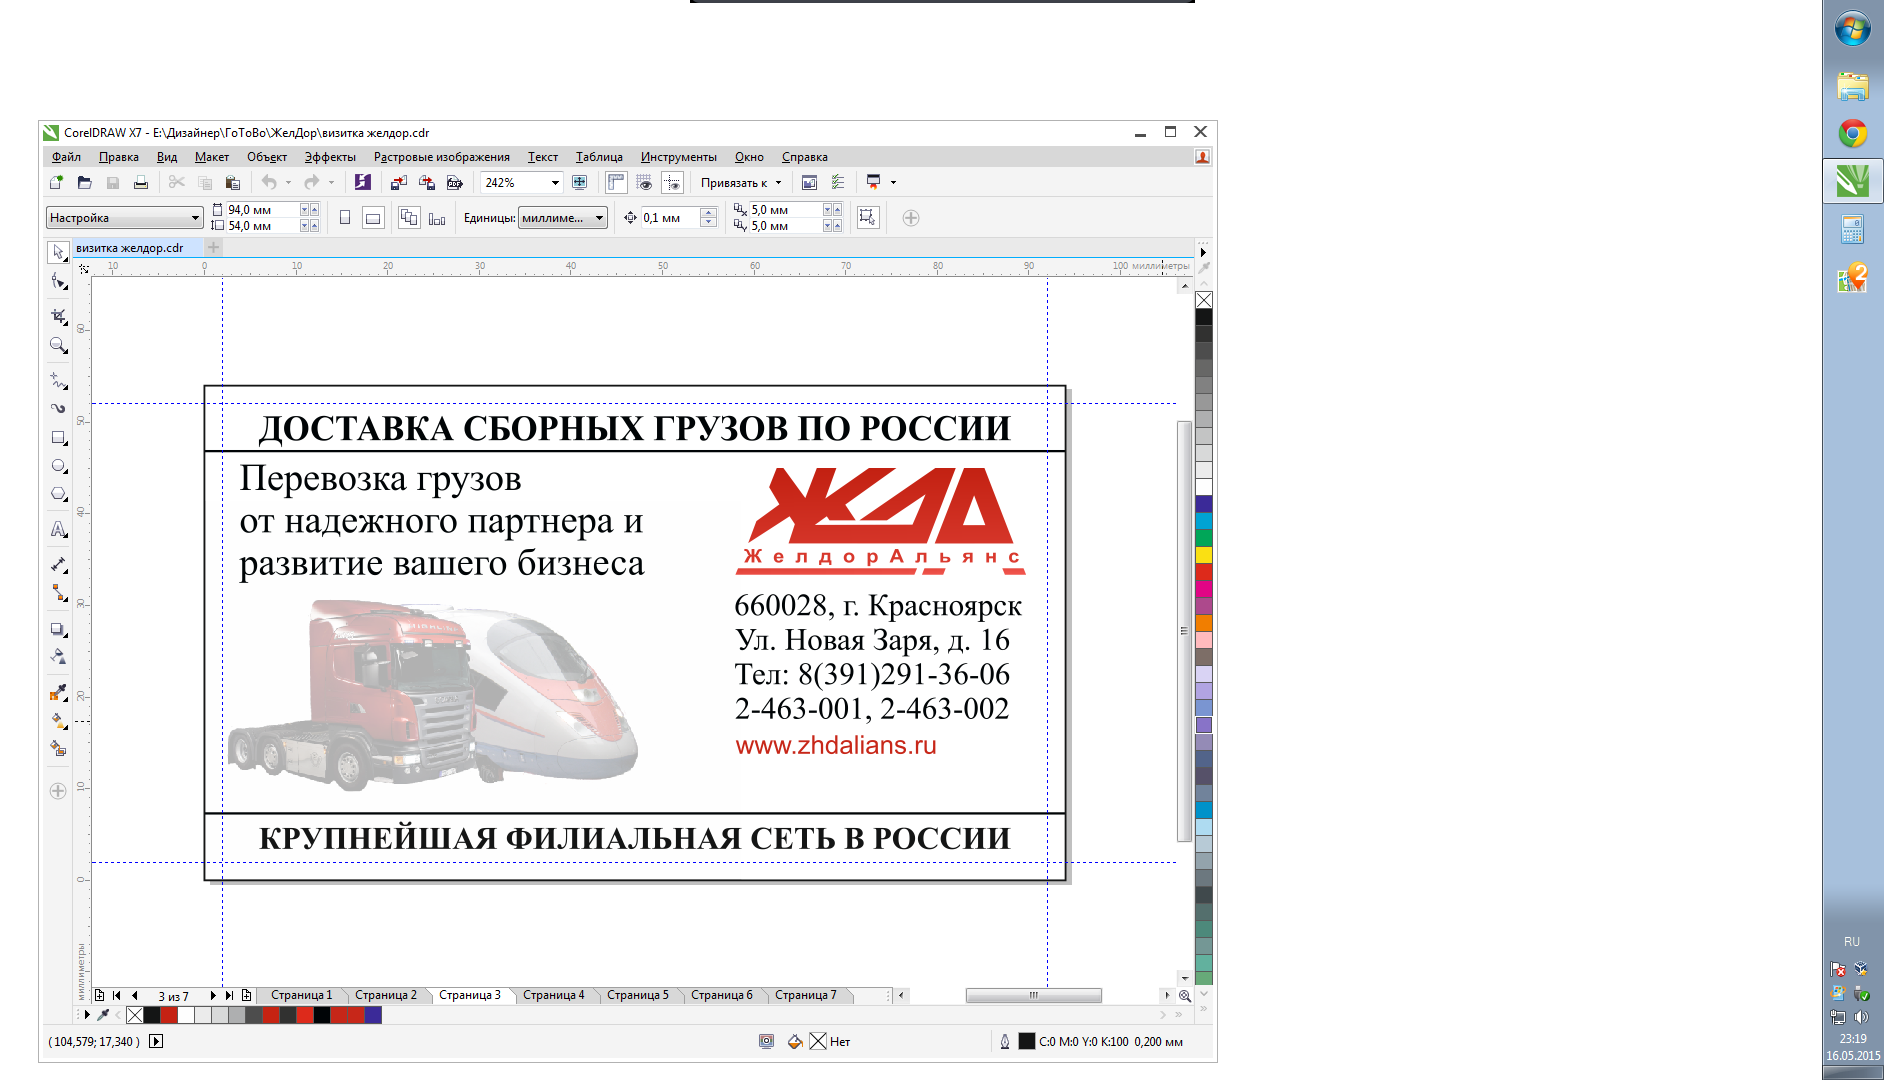
Task: Select the Transparency tool
Action: pos(58,657)
